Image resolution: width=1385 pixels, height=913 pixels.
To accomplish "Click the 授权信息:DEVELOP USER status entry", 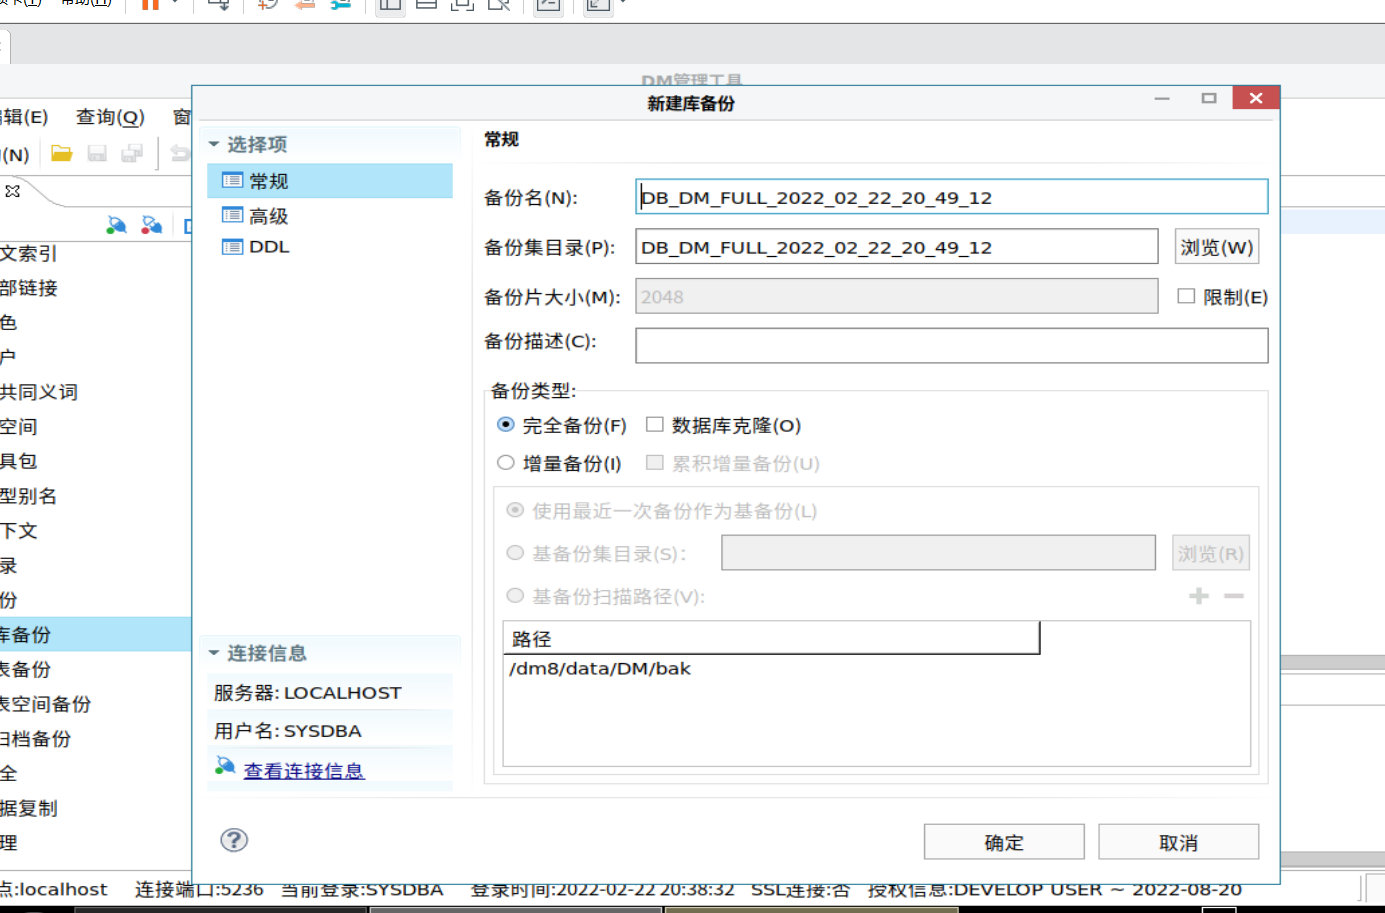I will pyautogui.click(x=1054, y=889).
